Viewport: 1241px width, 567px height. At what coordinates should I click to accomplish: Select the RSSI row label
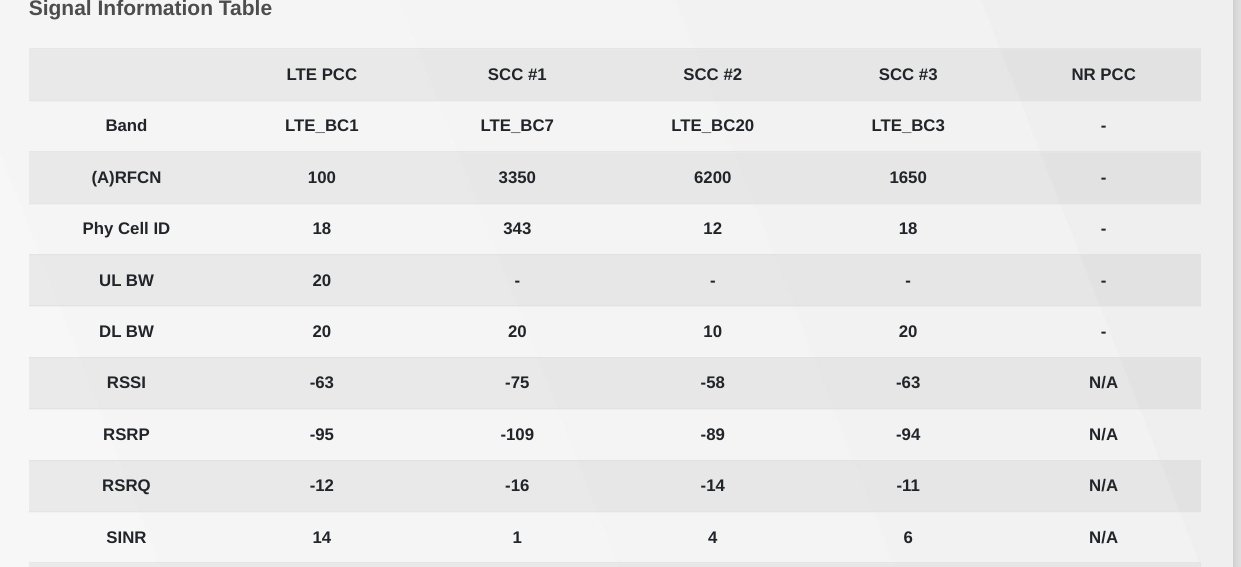click(x=126, y=383)
